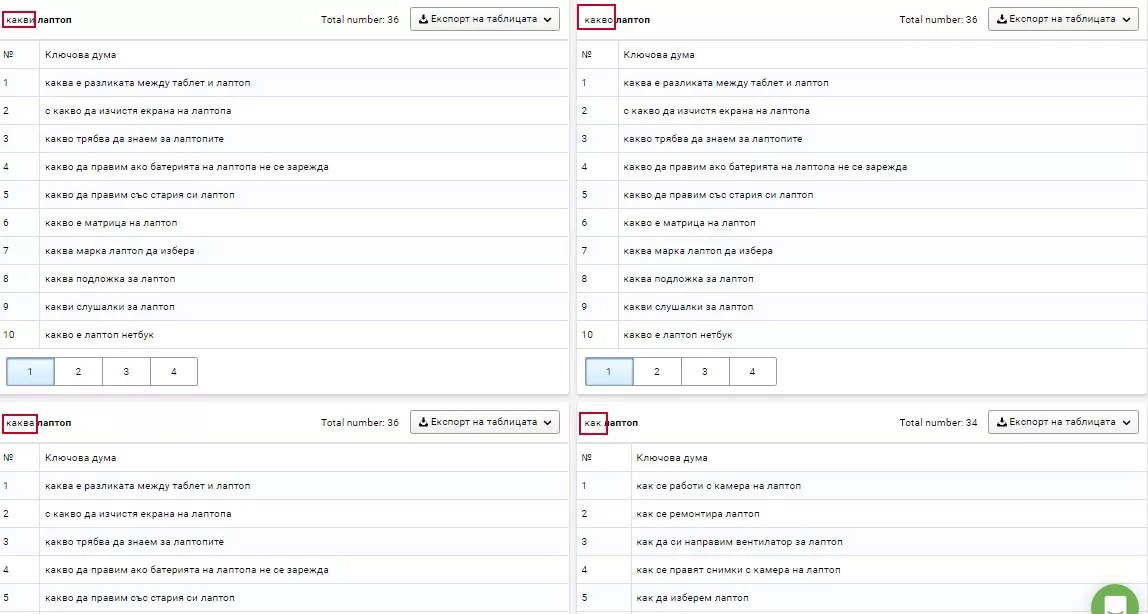
Task: Select "как се правят снимки с камера на лаптоп"
Action: pos(862,570)
